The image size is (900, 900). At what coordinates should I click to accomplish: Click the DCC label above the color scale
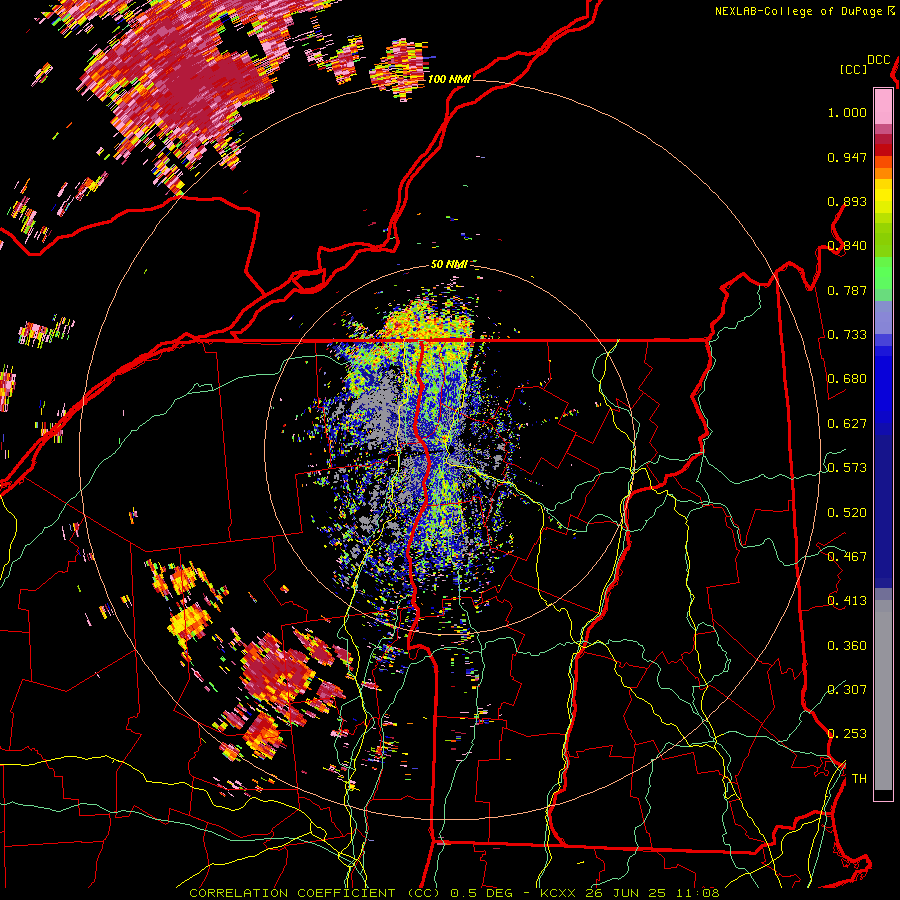[879, 60]
